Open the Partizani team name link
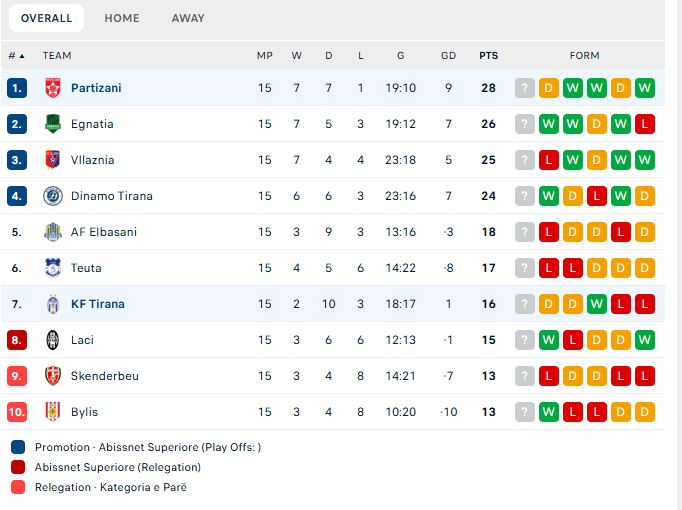 click(96, 88)
